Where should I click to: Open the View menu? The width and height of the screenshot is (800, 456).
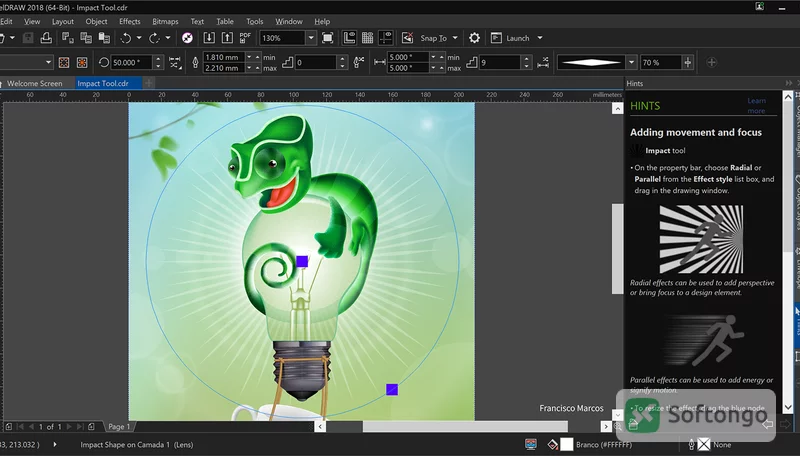point(32,21)
